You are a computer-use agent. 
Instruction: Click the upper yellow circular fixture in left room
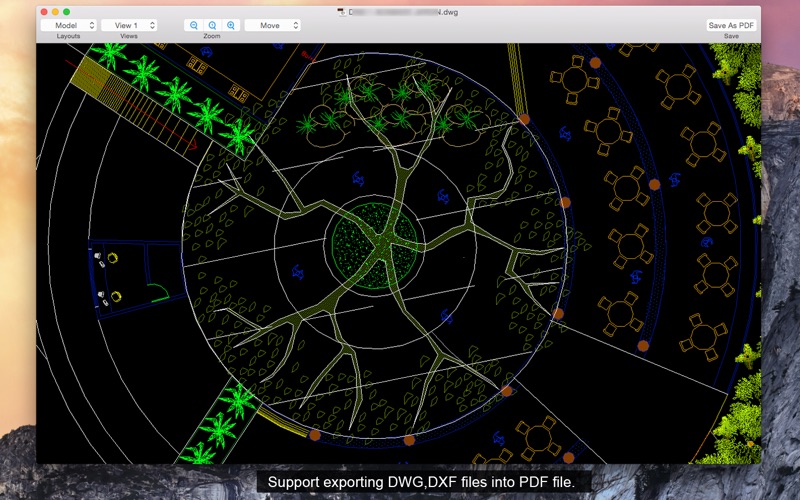pos(113,258)
